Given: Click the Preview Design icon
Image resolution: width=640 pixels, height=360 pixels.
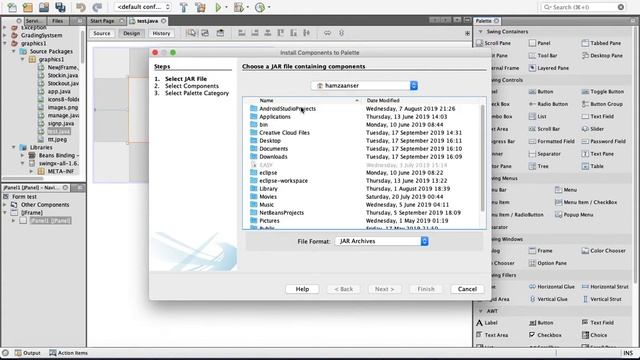Looking at the screenshot, I should 220,33.
